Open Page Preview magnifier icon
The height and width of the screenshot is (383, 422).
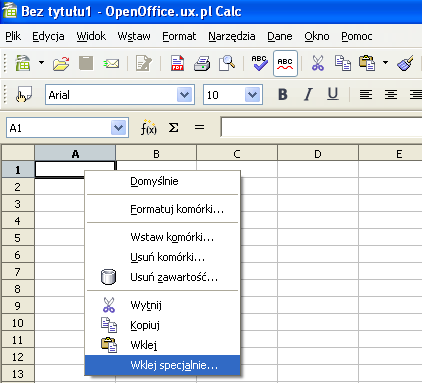pos(227,63)
